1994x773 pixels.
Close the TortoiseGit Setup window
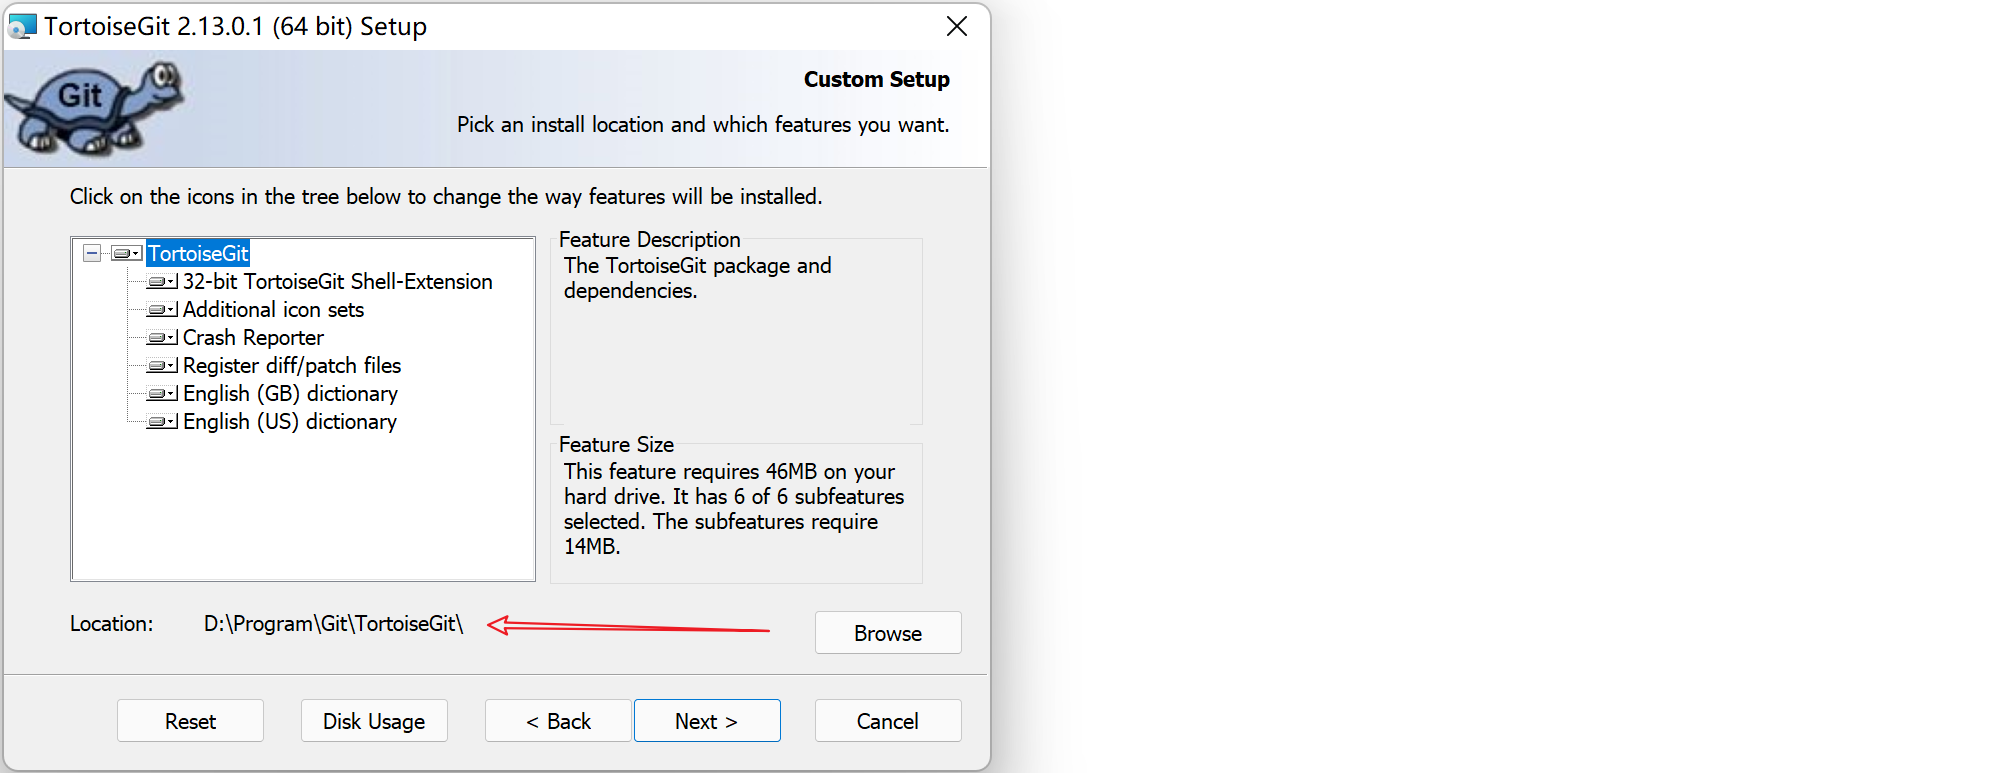click(957, 27)
